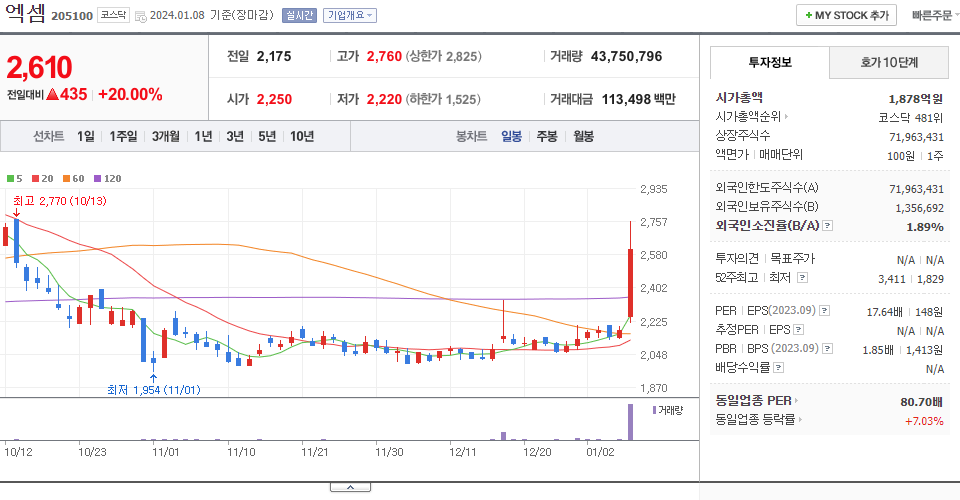Select 1일 line chart period

click(86, 136)
